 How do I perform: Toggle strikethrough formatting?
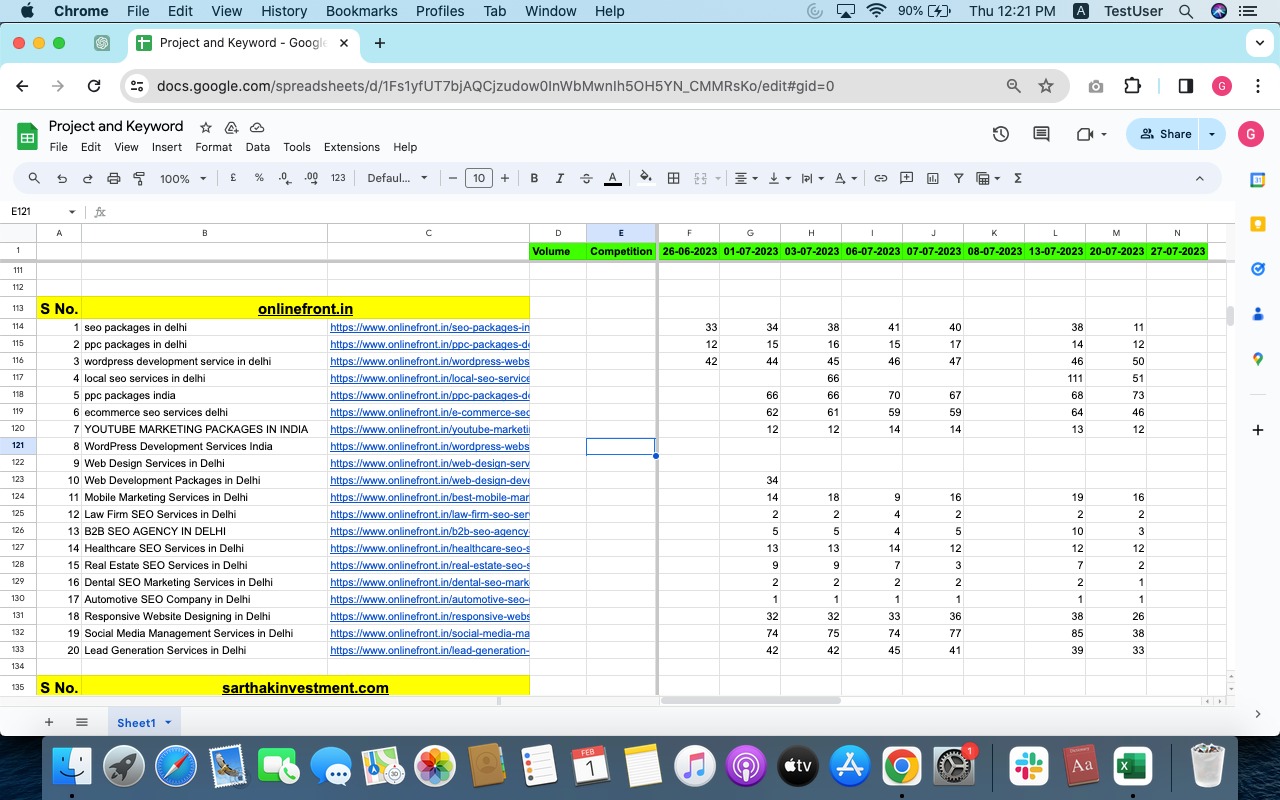point(586,178)
